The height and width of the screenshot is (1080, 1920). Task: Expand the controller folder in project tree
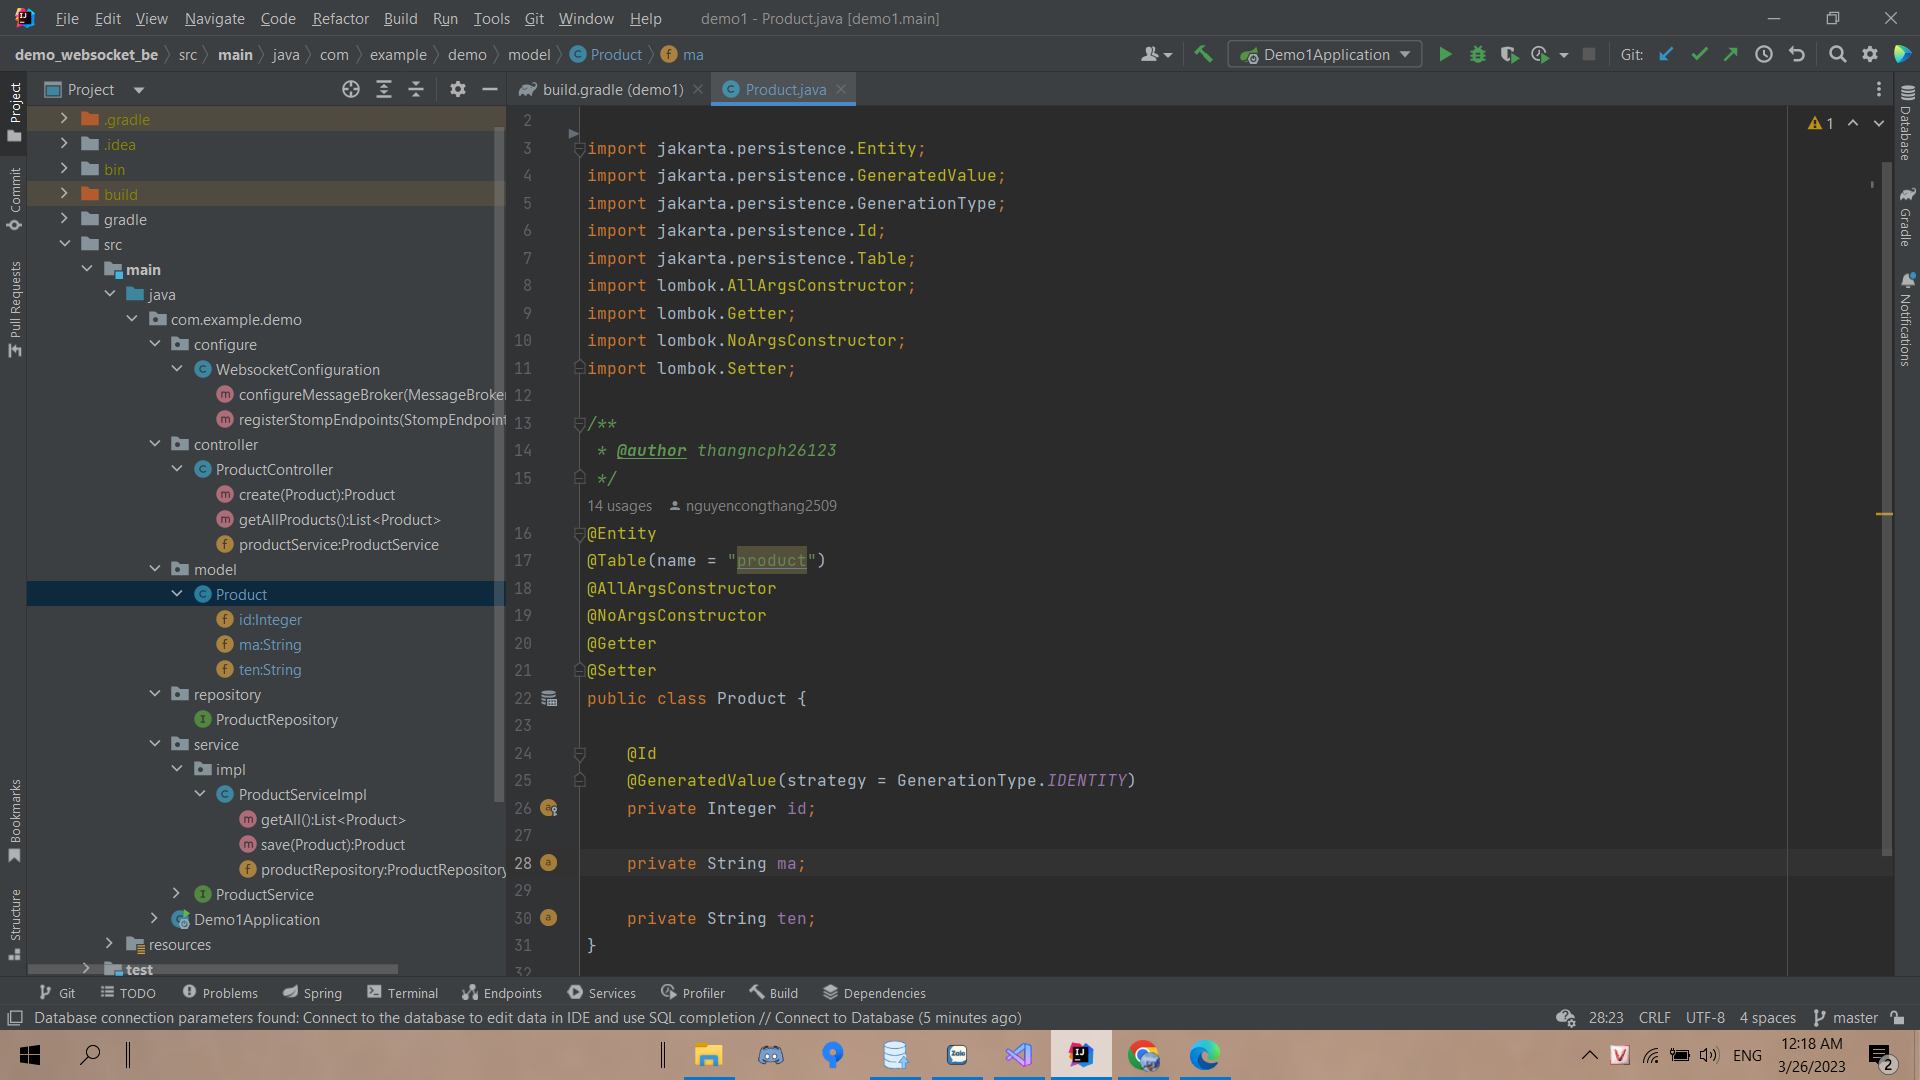pyautogui.click(x=156, y=444)
